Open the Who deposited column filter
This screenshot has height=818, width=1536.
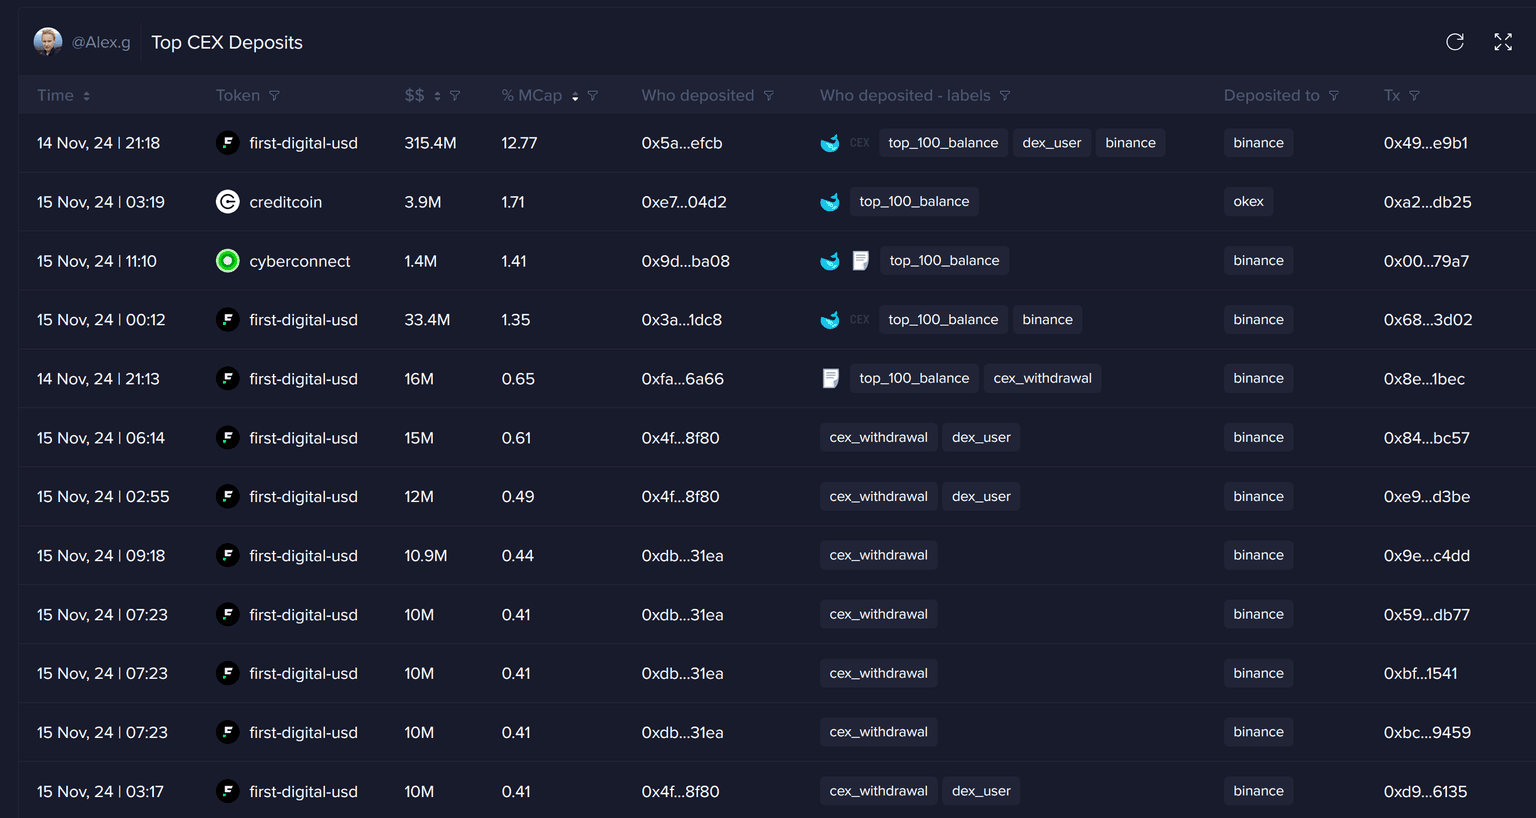click(768, 96)
